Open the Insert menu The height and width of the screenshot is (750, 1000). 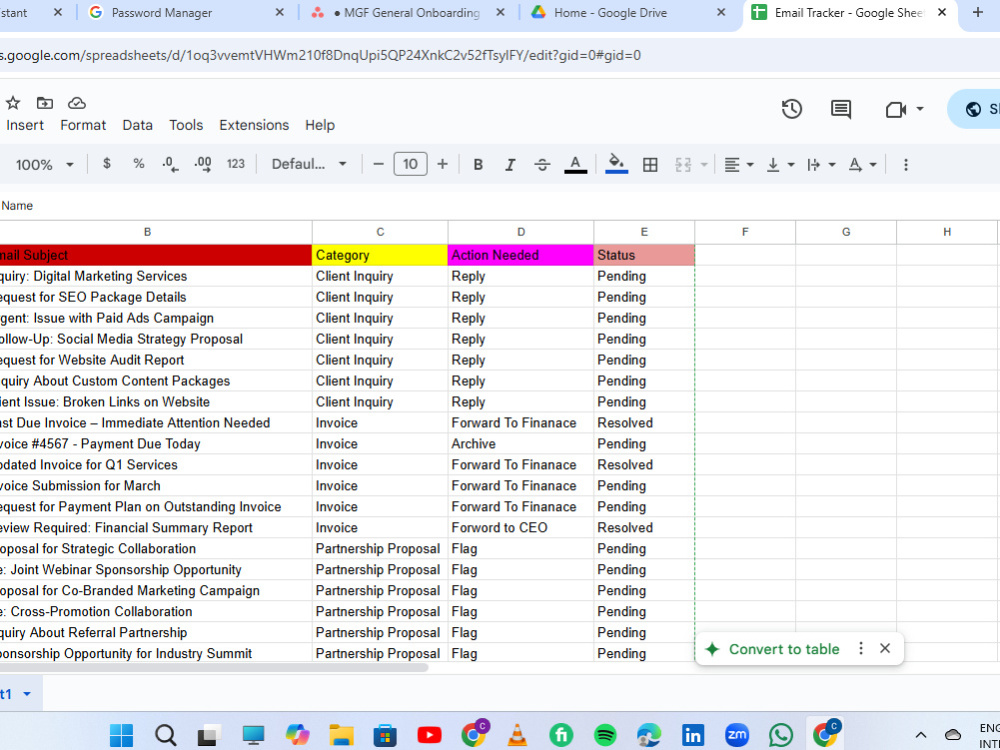25,125
